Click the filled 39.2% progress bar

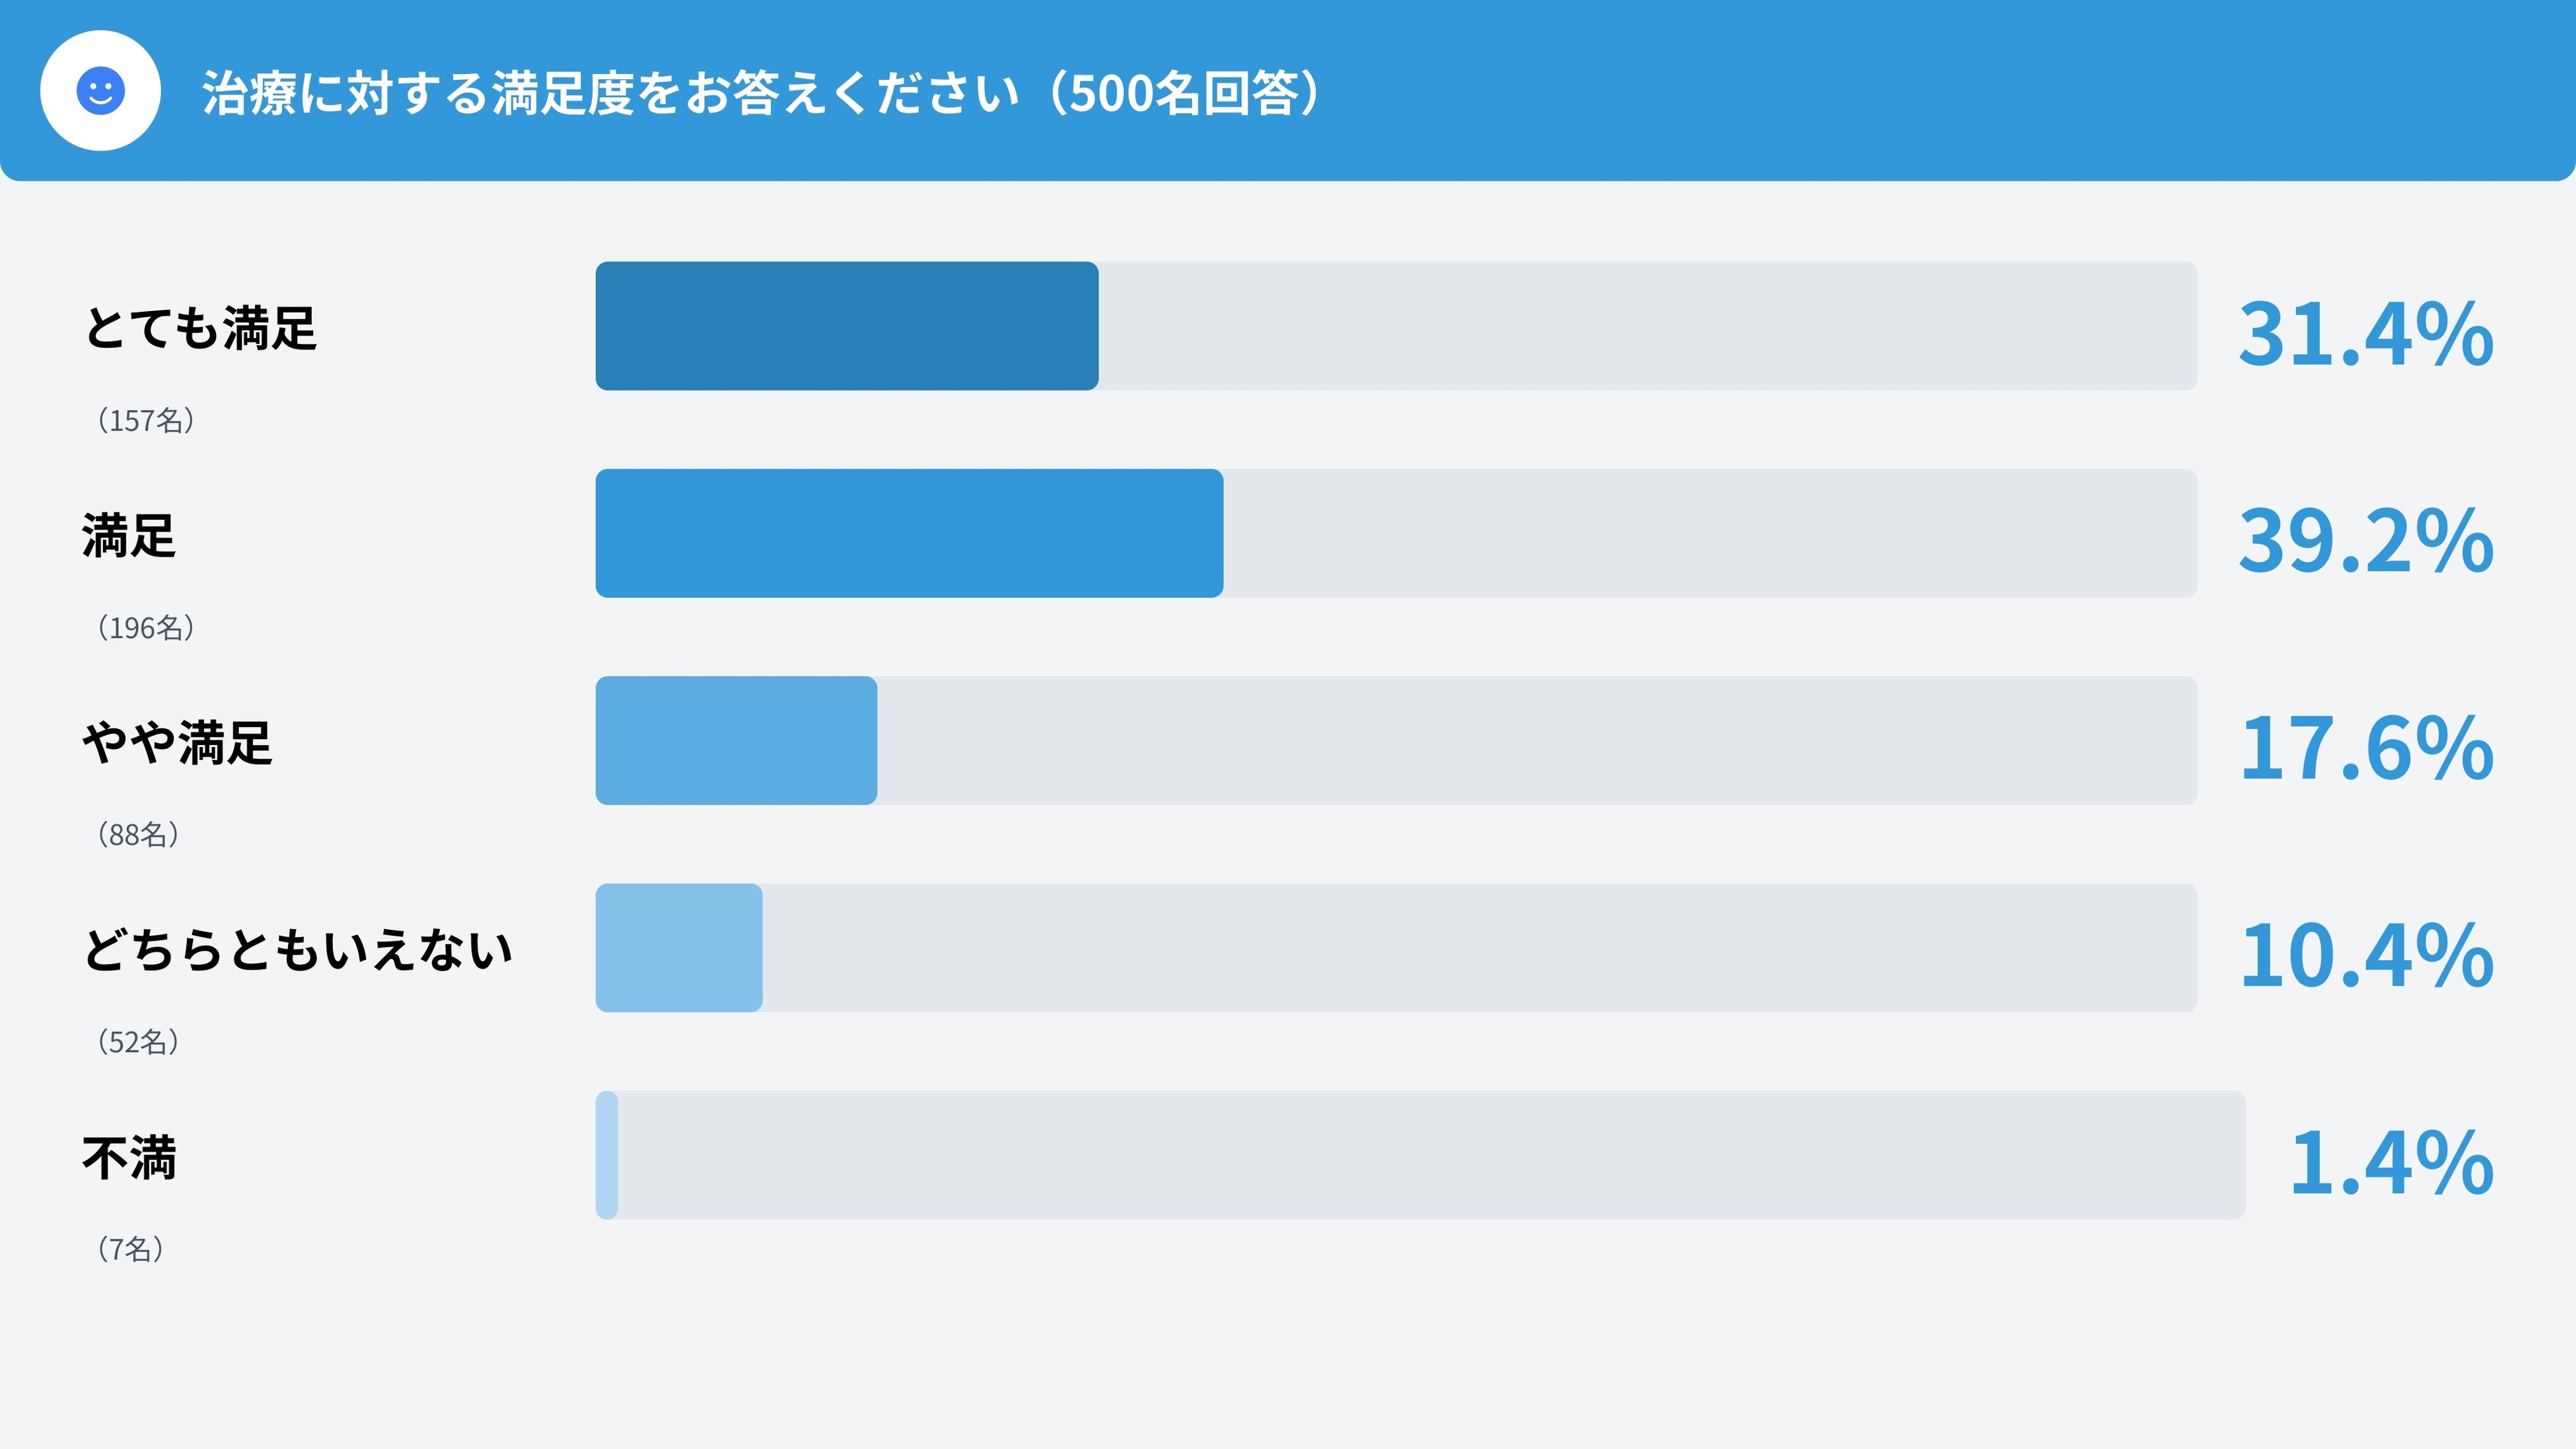[908, 533]
